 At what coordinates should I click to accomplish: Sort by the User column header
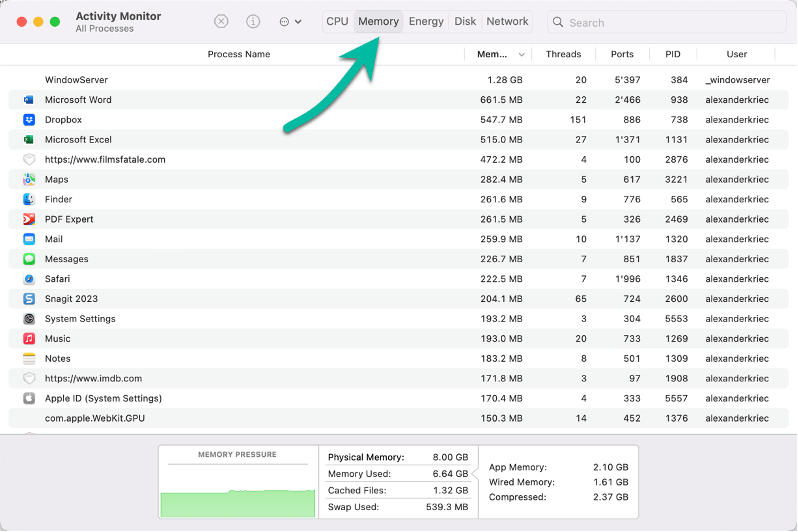736,54
